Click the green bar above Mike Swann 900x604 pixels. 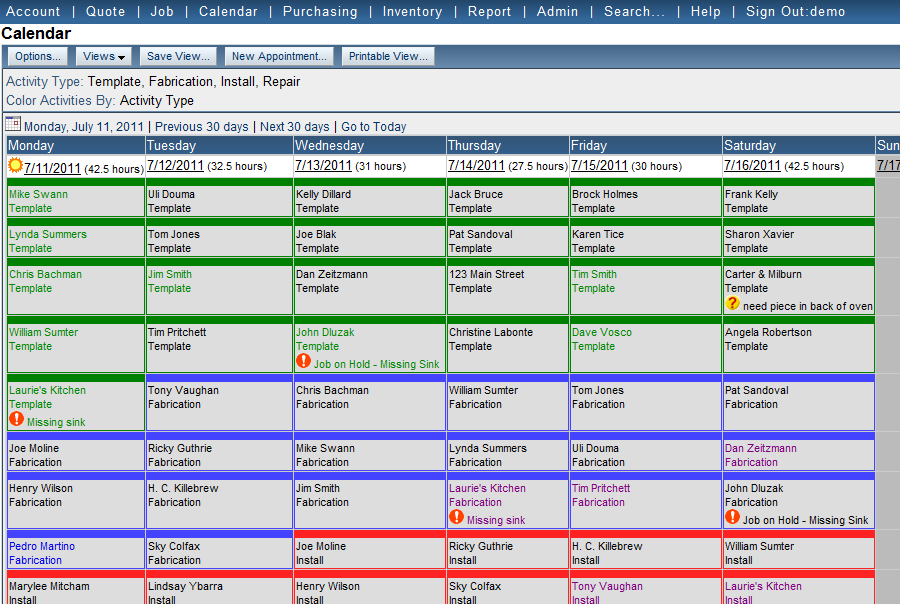[x=75, y=181]
